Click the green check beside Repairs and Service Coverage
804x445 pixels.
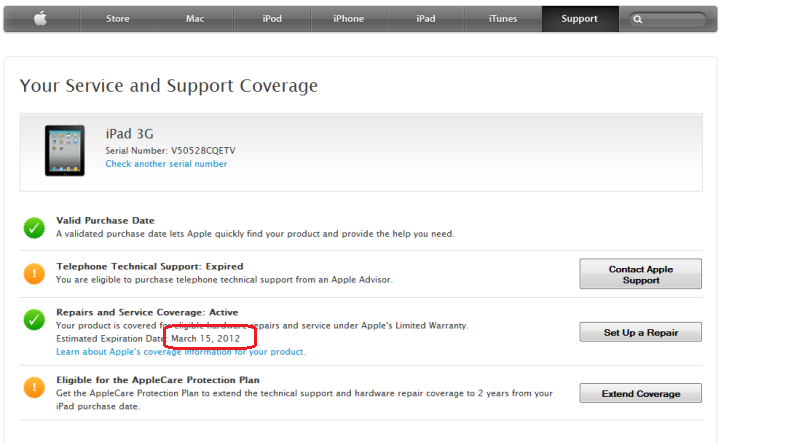[34, 319]
